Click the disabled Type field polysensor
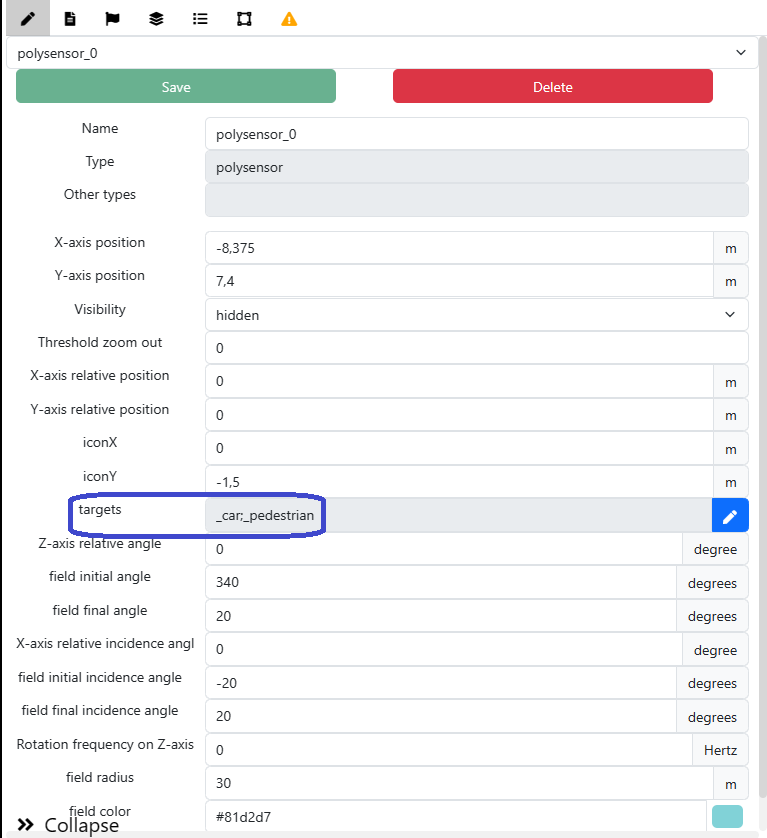 pos(477,167)
